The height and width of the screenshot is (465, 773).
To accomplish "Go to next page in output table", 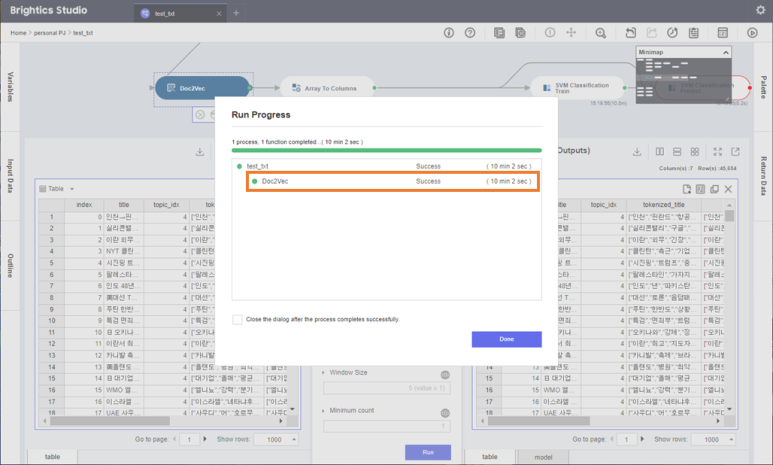I will tap(642, 439).
